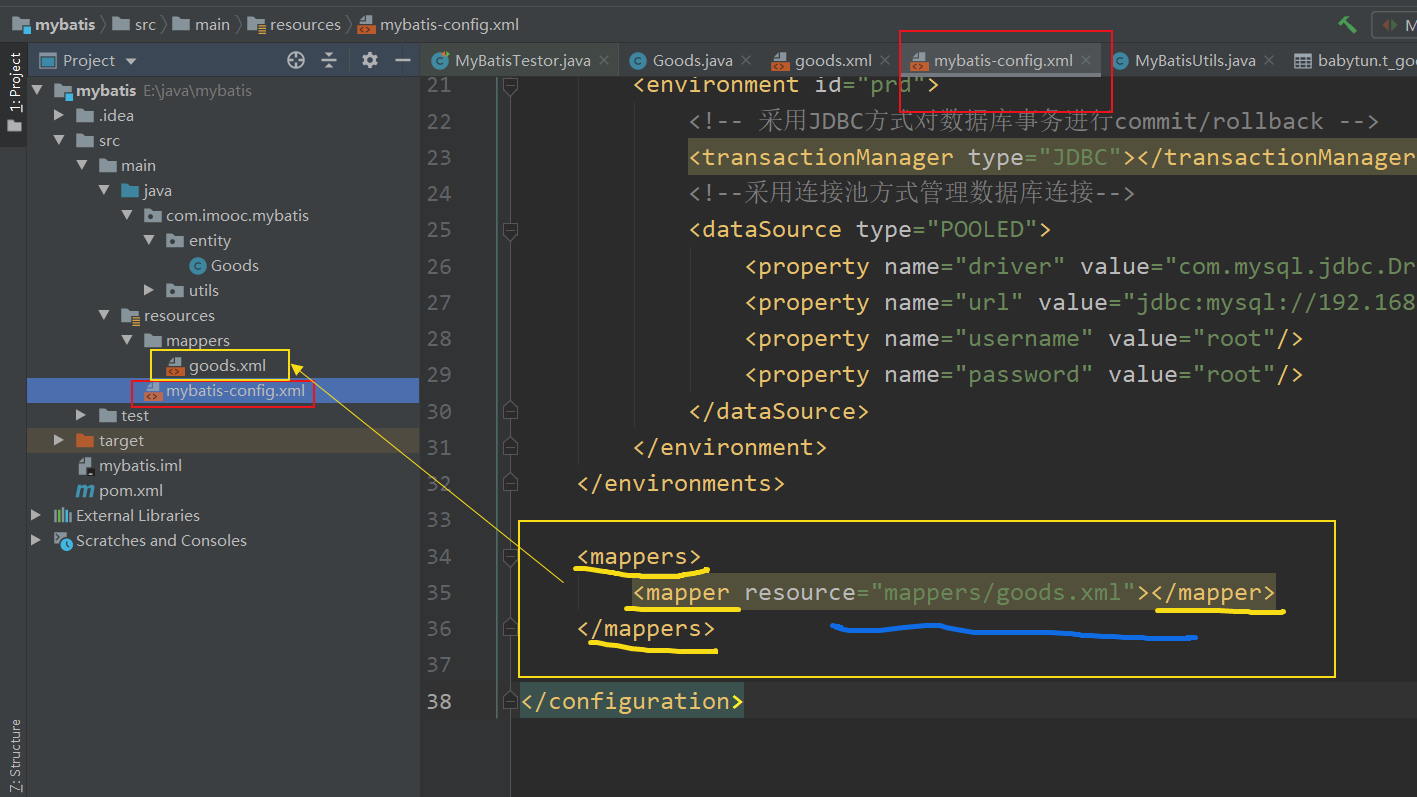Collapse all nodes in Project panel

pos(329,60)
